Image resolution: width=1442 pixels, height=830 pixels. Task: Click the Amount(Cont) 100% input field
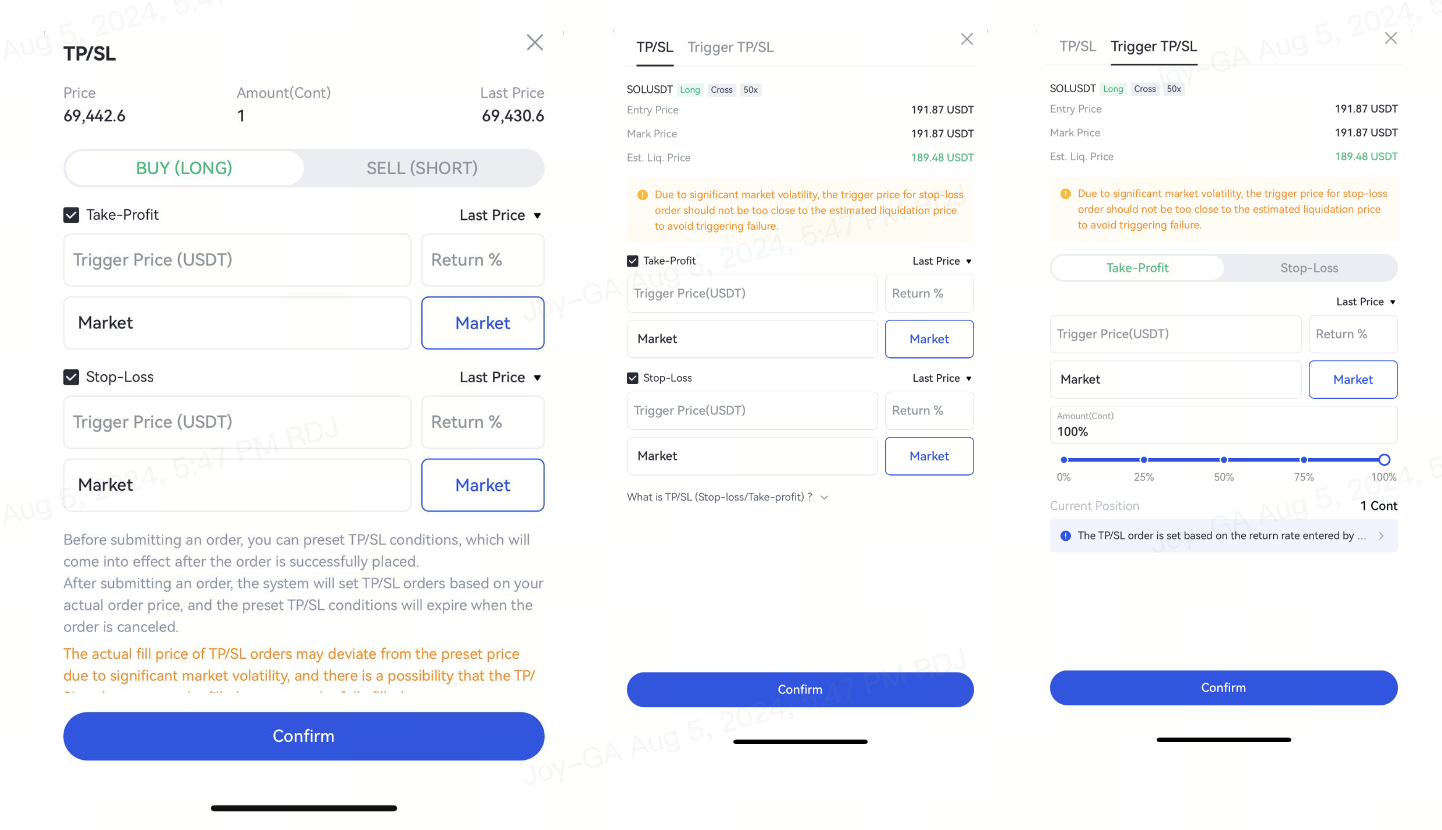pyautogui.click(x=1223, y=426)
